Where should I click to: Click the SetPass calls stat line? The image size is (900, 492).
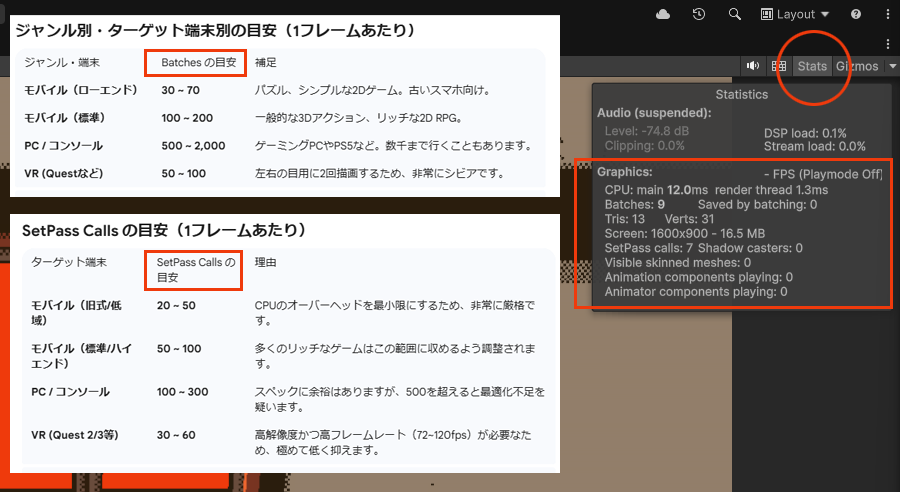(x=649, y=247)
